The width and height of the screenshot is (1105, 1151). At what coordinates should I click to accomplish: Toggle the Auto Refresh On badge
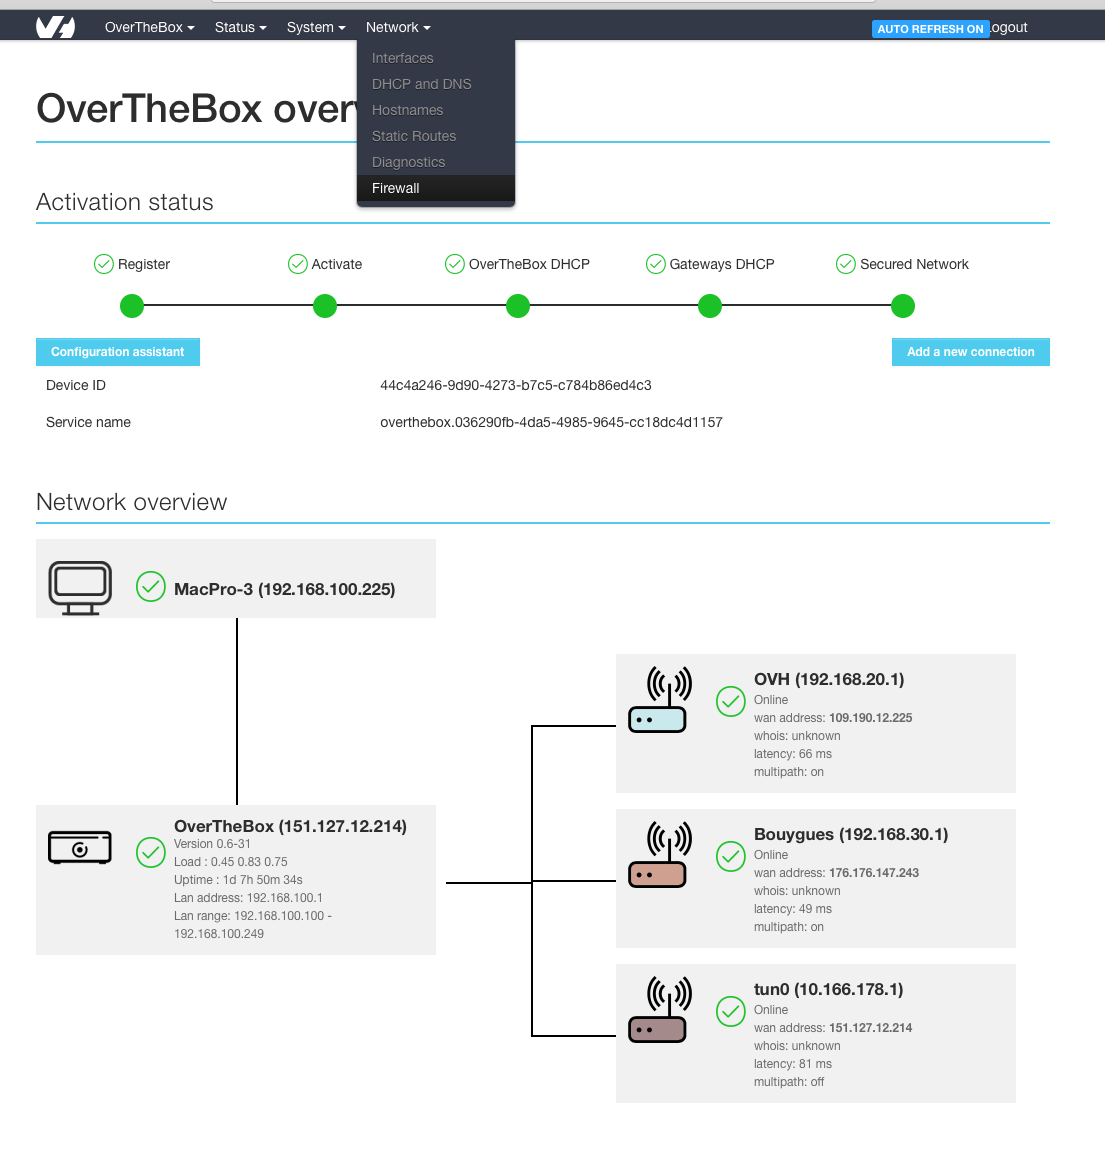[930, 29]
